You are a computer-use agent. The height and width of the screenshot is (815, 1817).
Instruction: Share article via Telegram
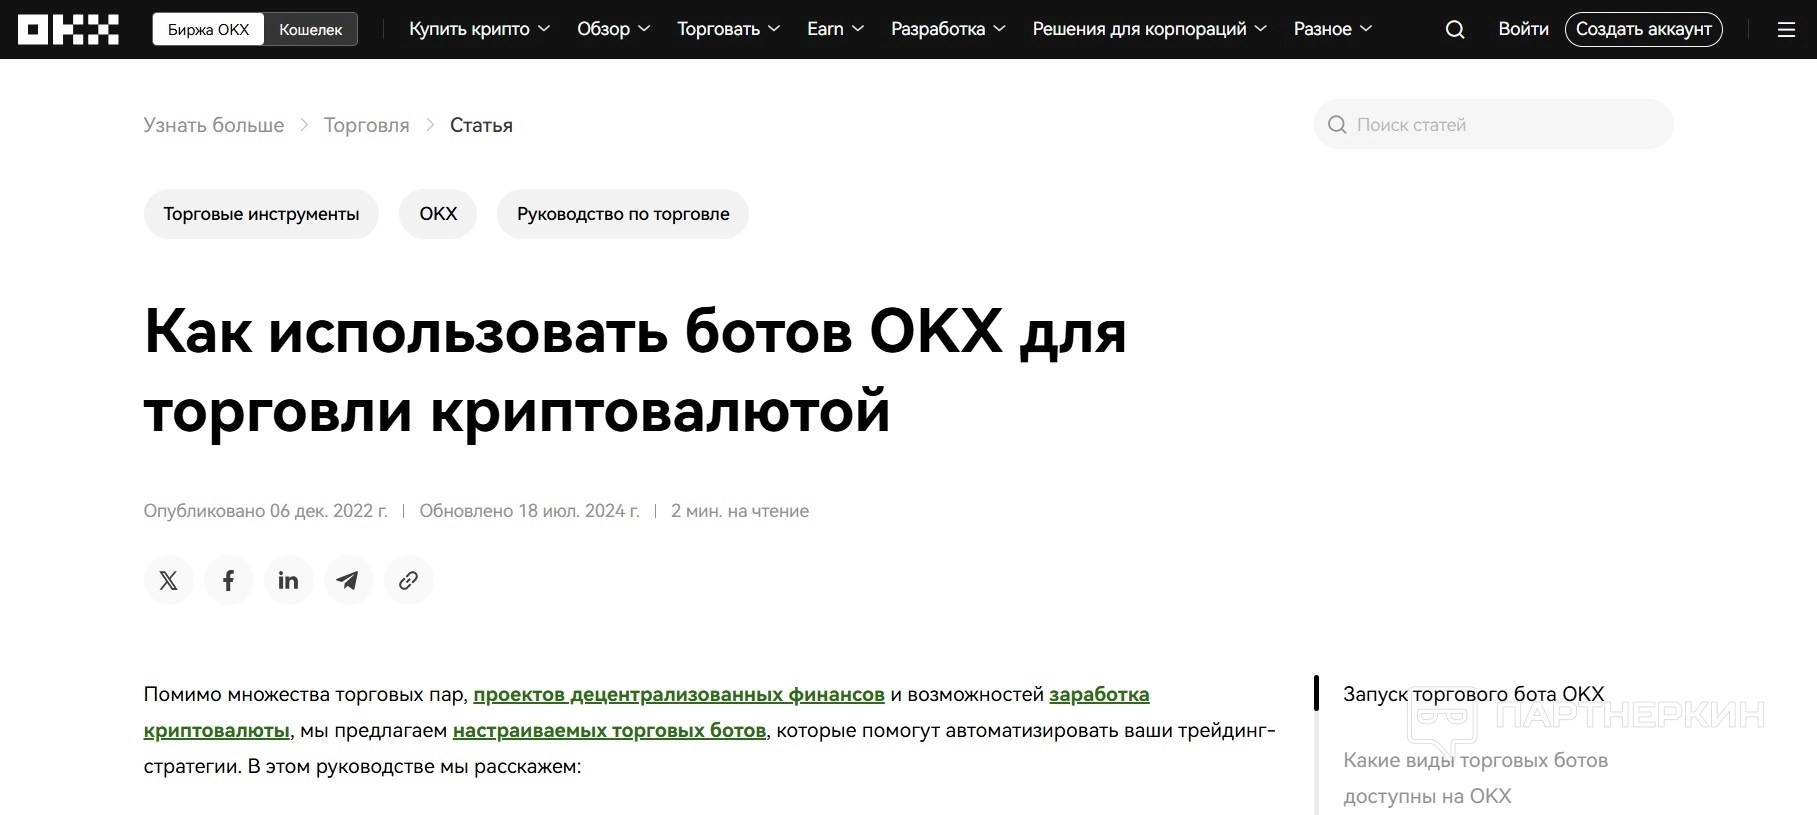(x=349, y=580)
